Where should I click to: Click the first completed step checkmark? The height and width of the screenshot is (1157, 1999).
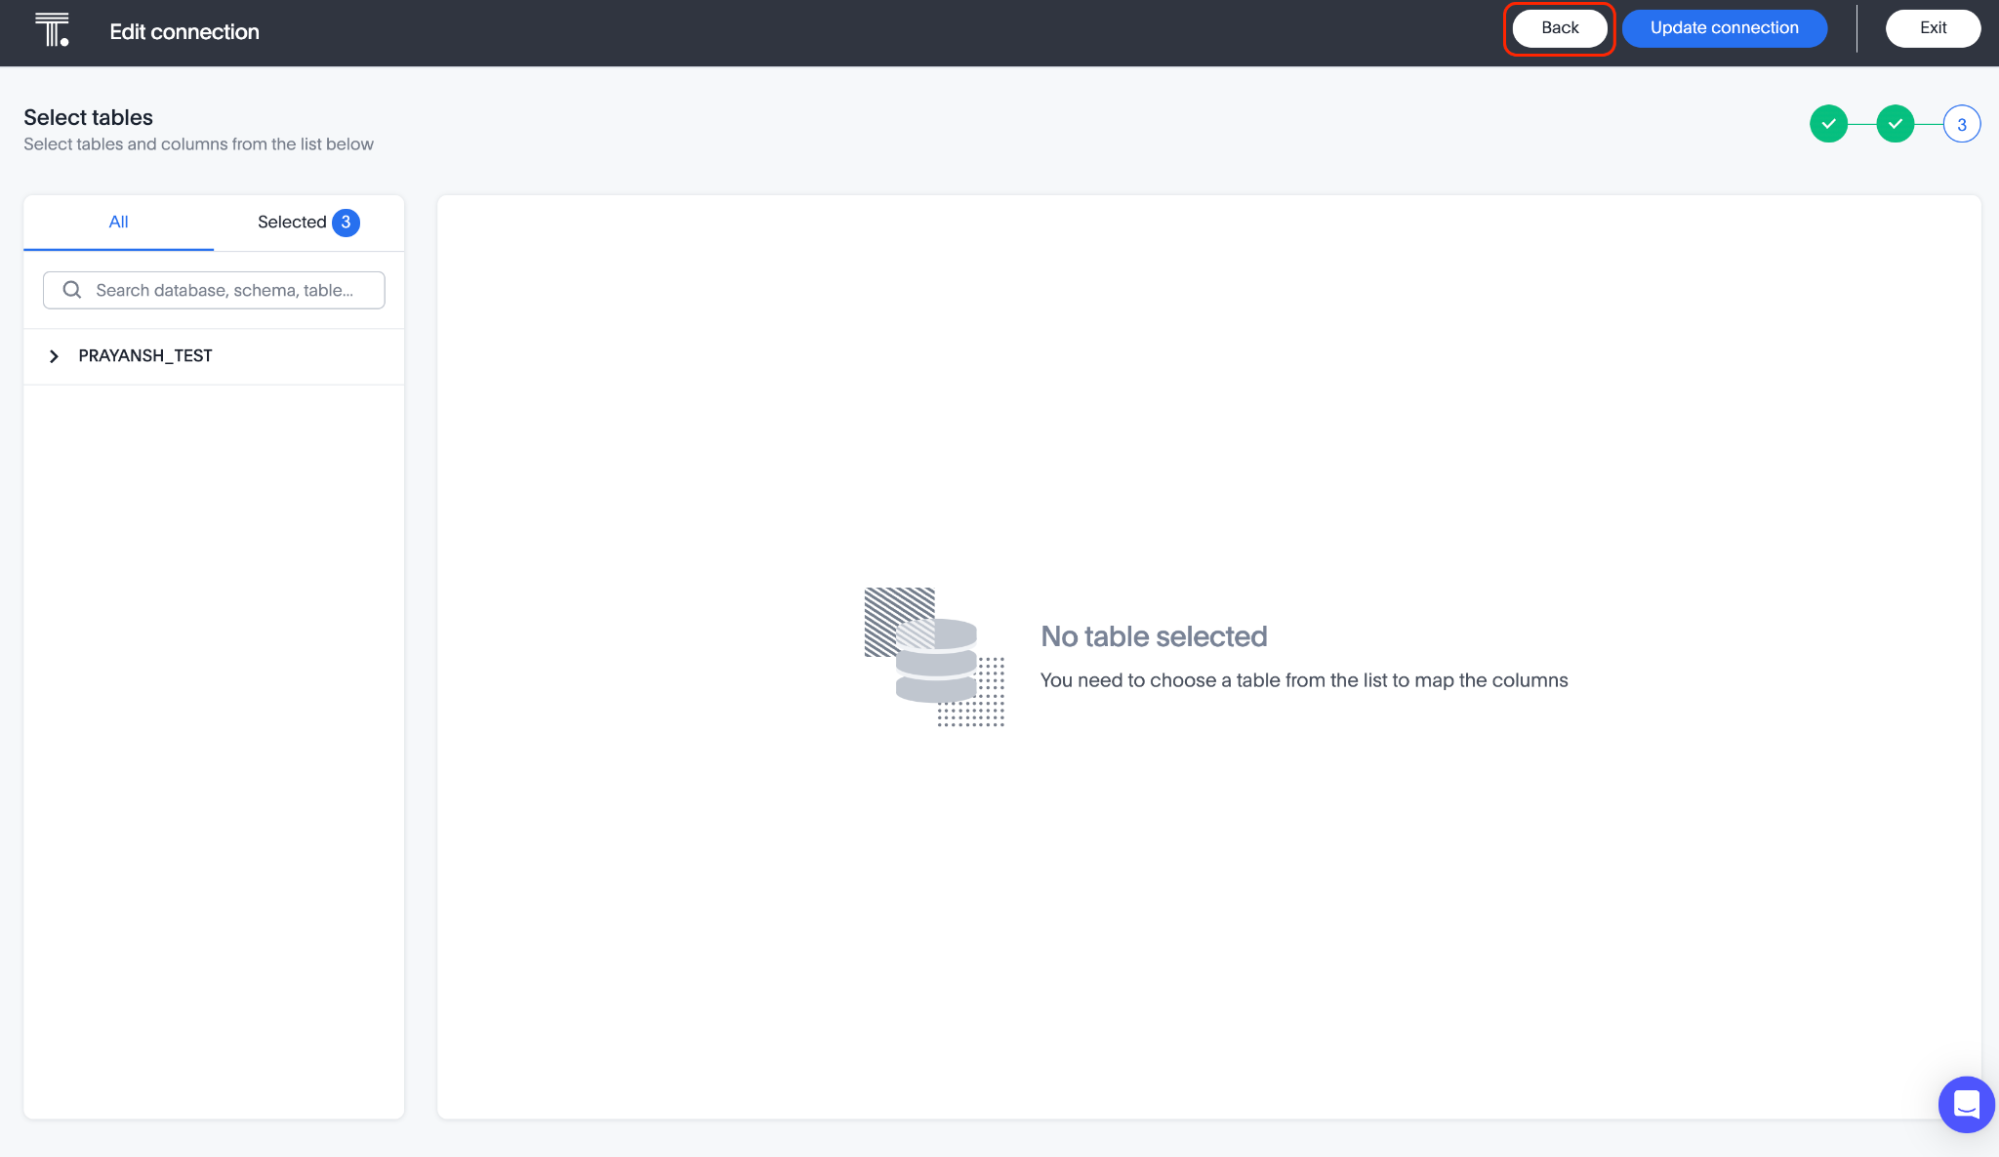(x=1828, y=124)
